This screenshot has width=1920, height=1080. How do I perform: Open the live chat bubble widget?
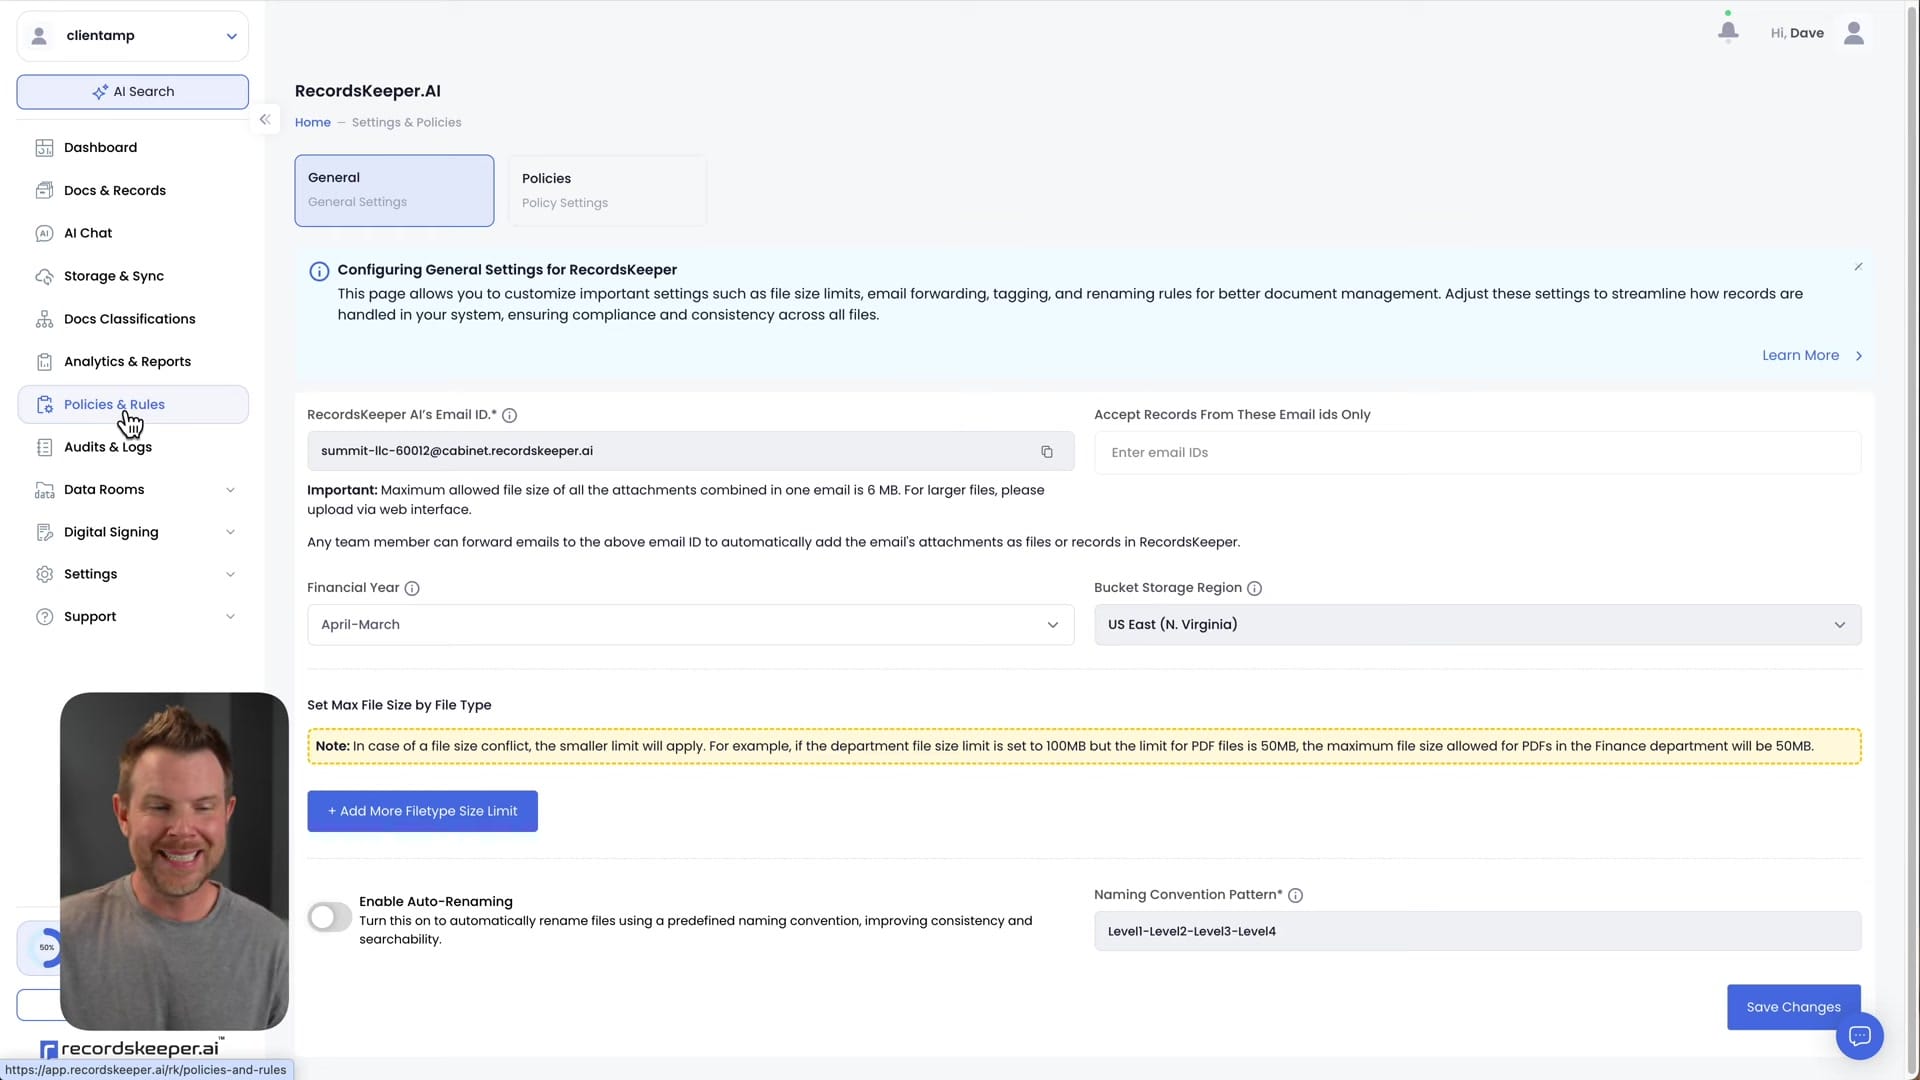pyautogui.click(x=1860, y=1036)
